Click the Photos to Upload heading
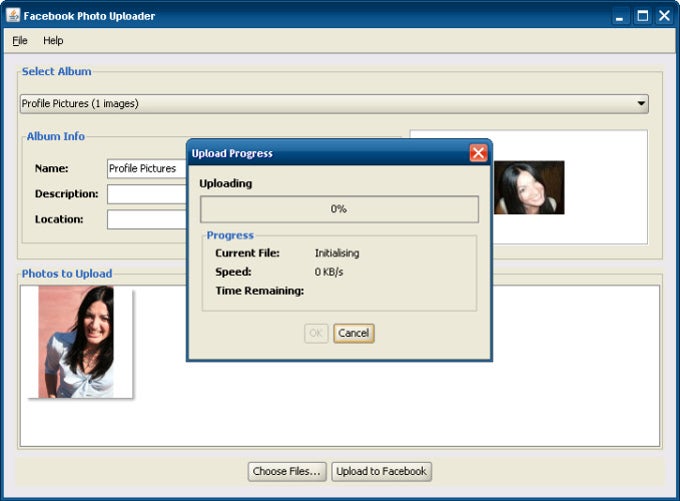 point(67,274)
